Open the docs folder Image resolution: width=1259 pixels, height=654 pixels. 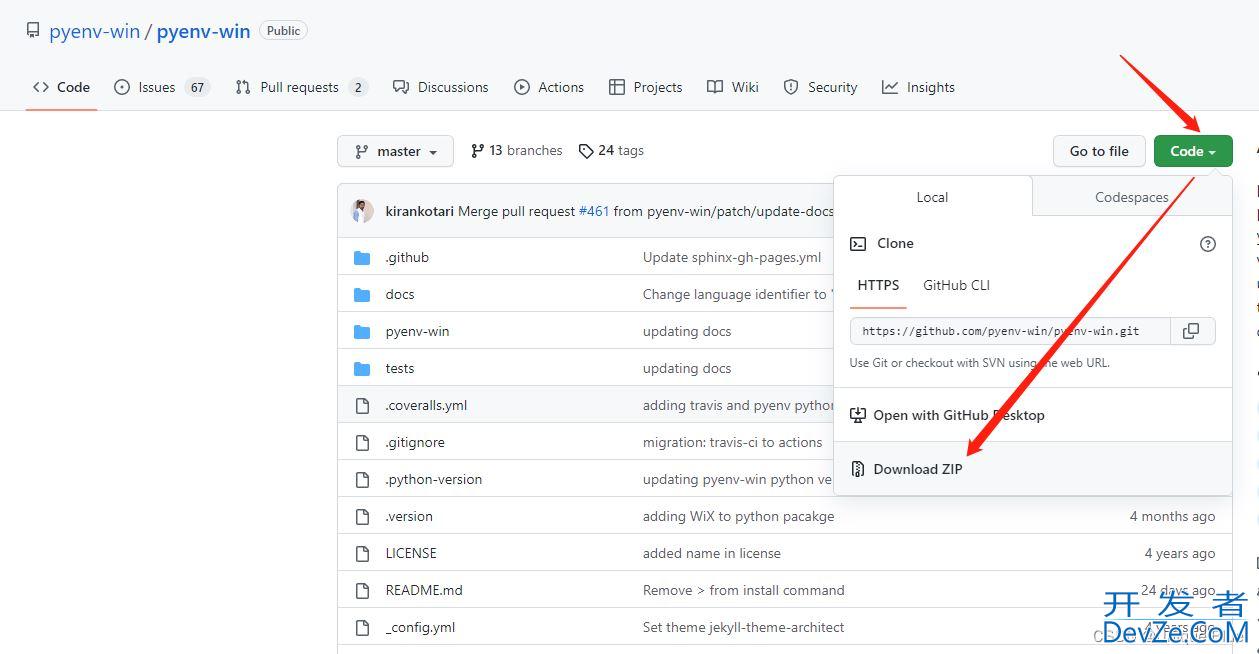tap(400, 294)
